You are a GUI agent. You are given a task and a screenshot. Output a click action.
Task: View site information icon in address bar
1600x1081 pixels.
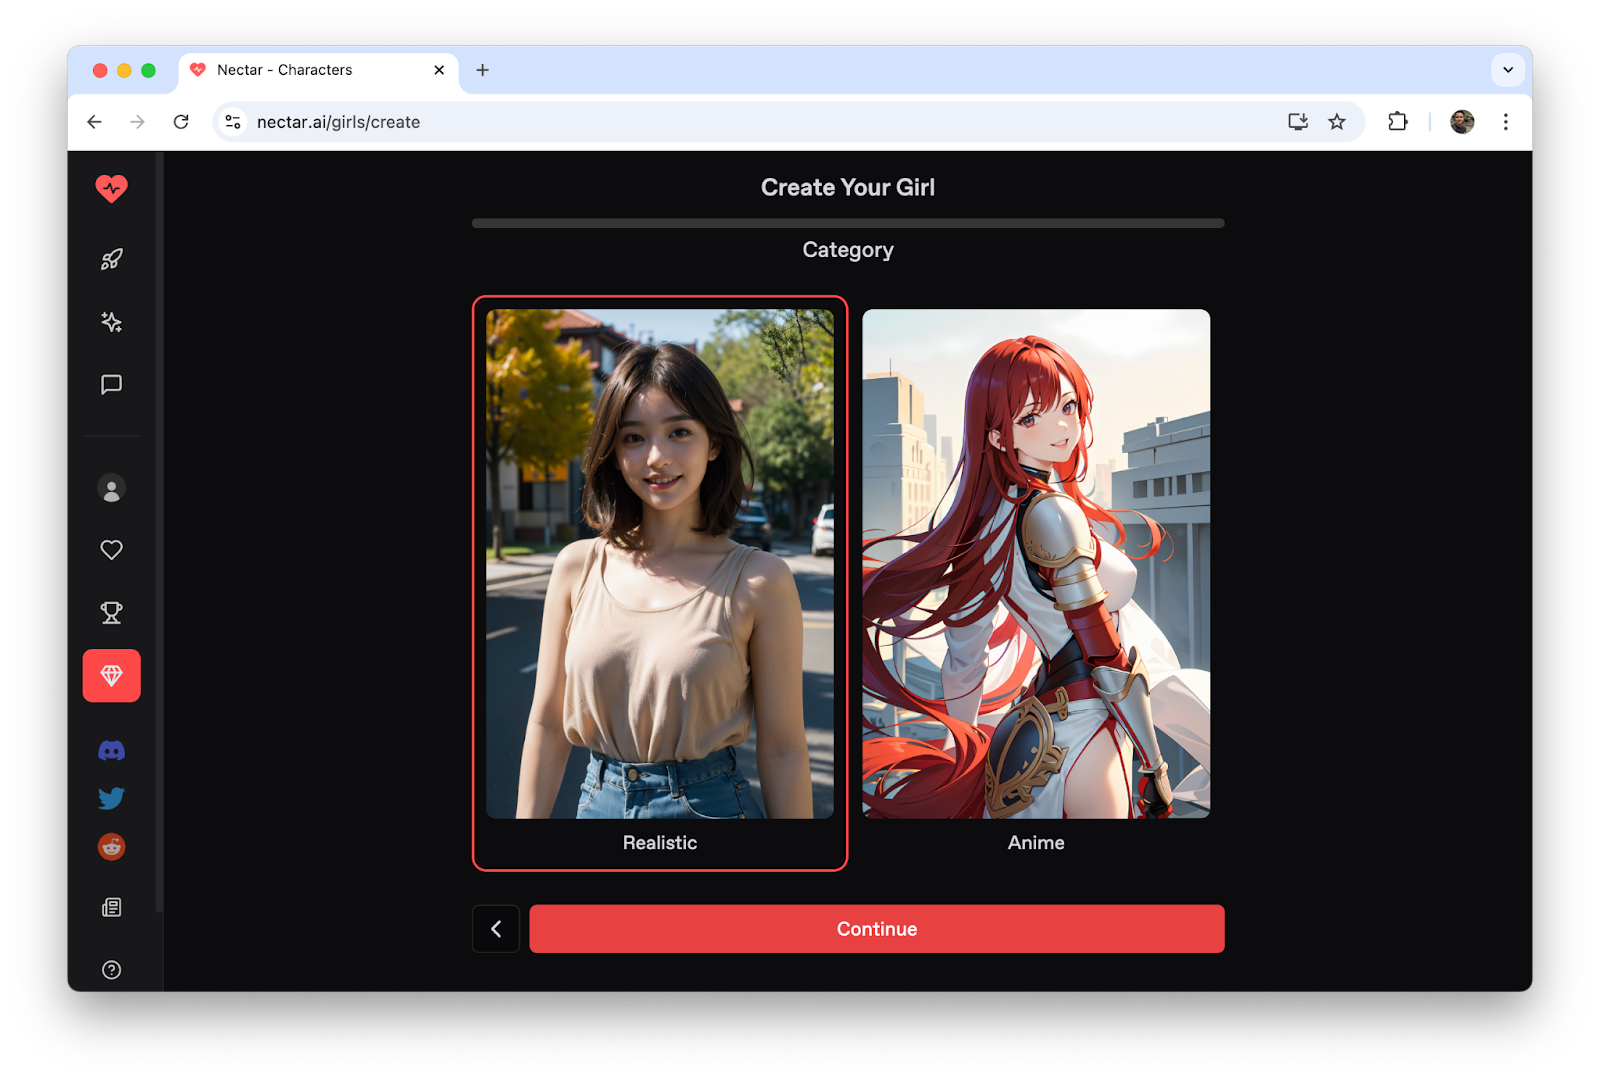pos(233,122)
